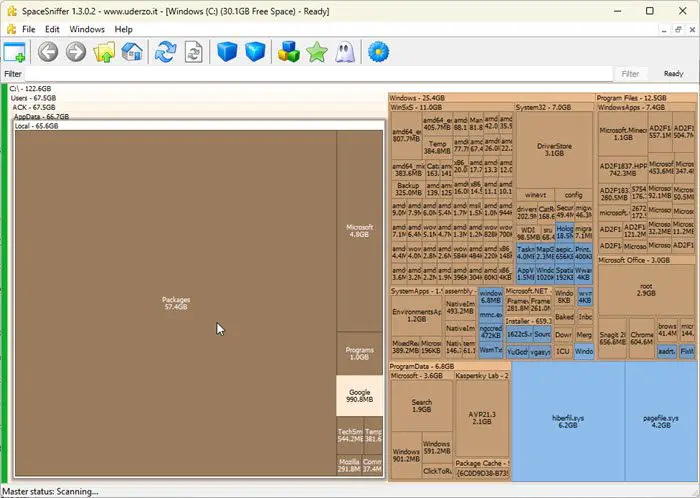Restore the inner child window
The height and width of the screenshot is (498, 700).
[678, 30]
